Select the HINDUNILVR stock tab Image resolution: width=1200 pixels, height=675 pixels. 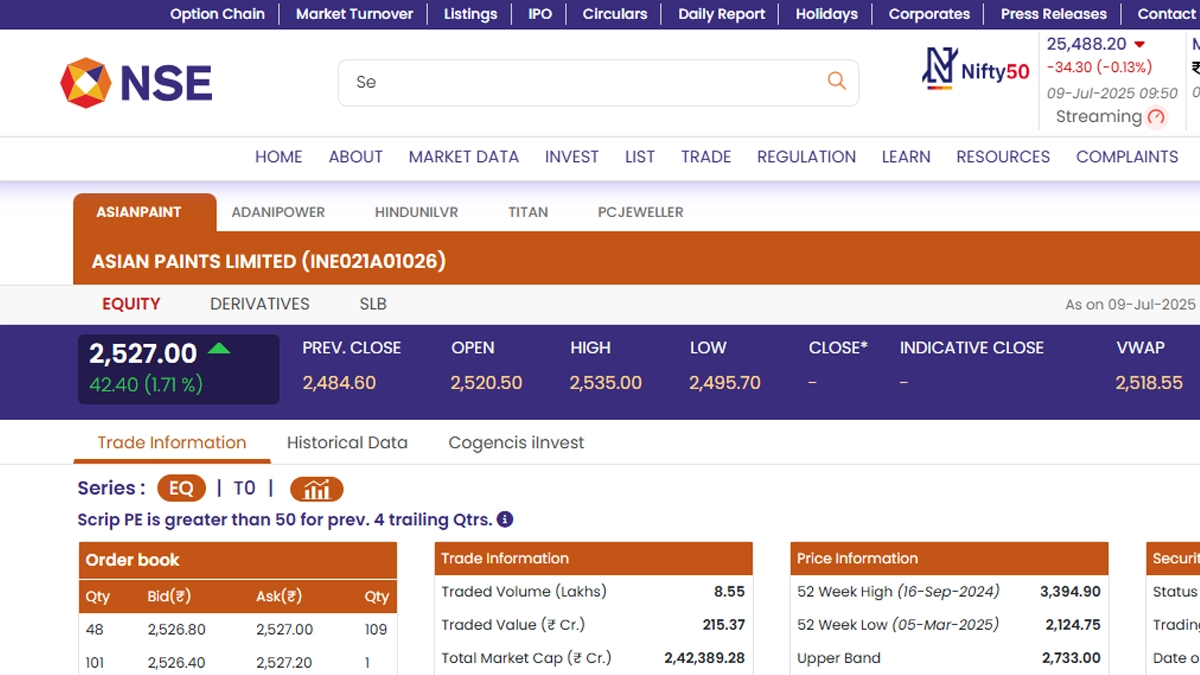[x=416, y=212]
